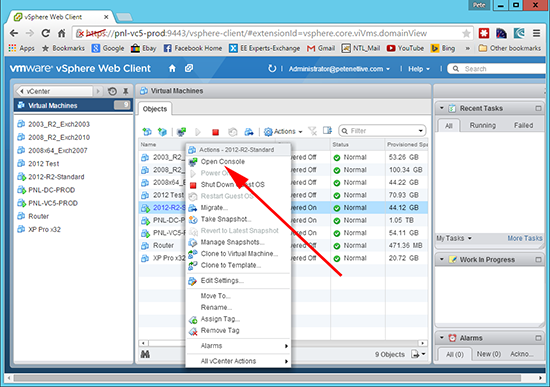Maximize the Recent Tasks panel

(538, 108)
